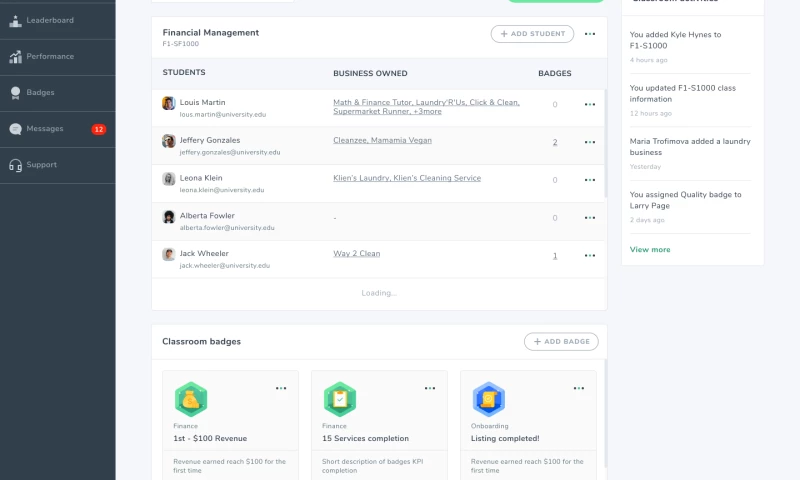The height and width of the screenshot is (480, 800).
Task: Click View more in activities panel
Action: [650, 249]
